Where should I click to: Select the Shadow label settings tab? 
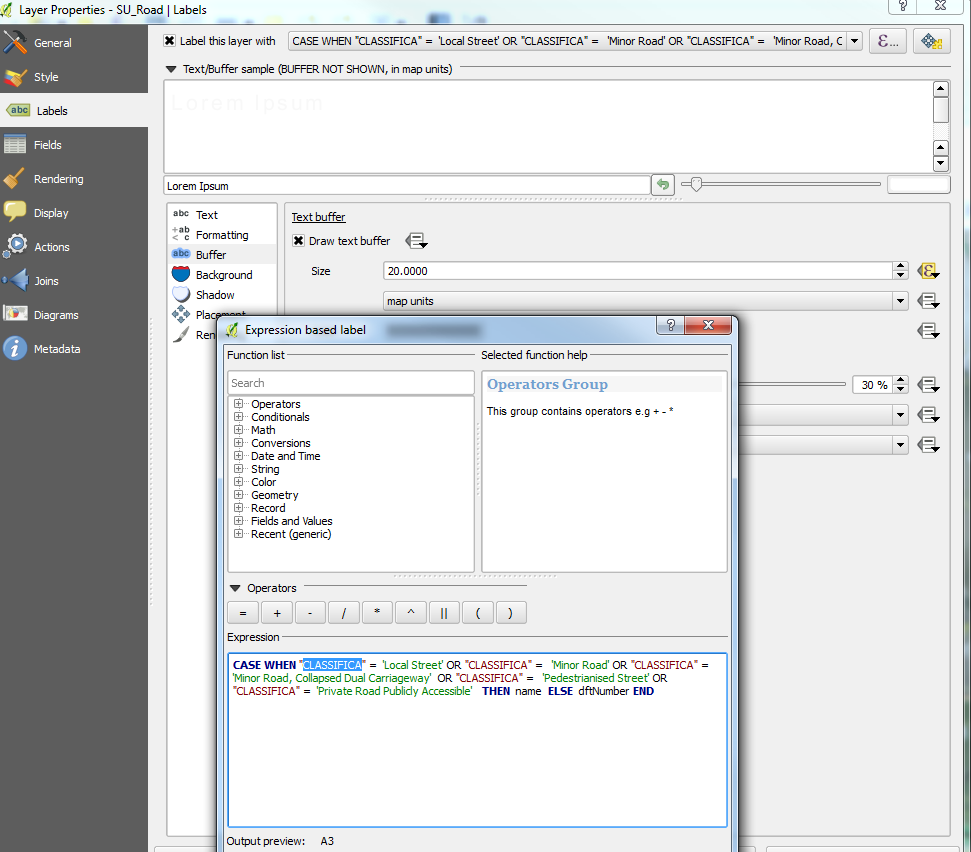click(215, 295)
